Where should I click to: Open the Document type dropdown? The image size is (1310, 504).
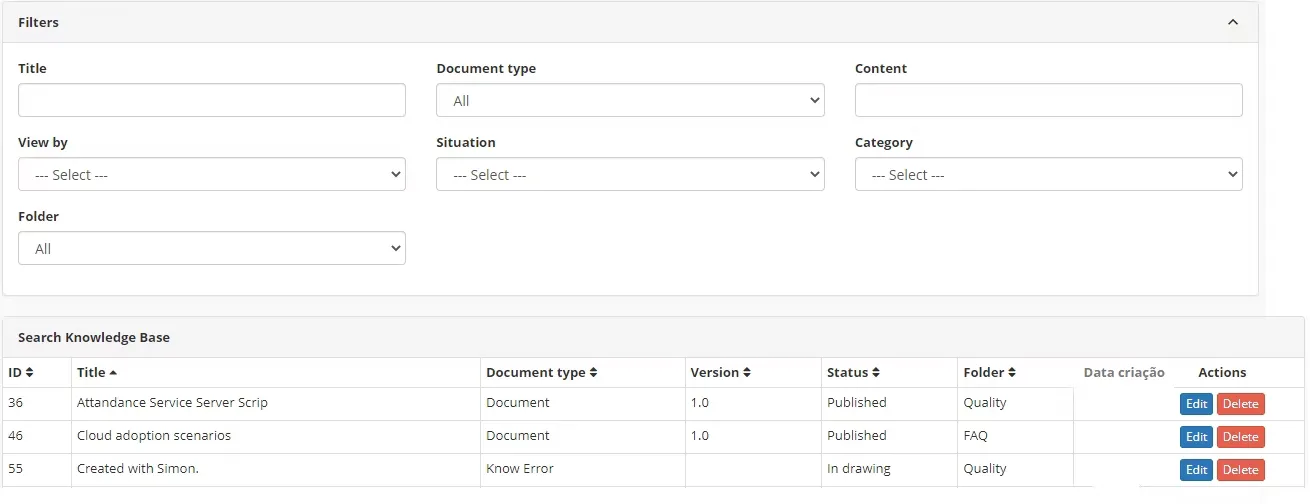coord(630,100)
